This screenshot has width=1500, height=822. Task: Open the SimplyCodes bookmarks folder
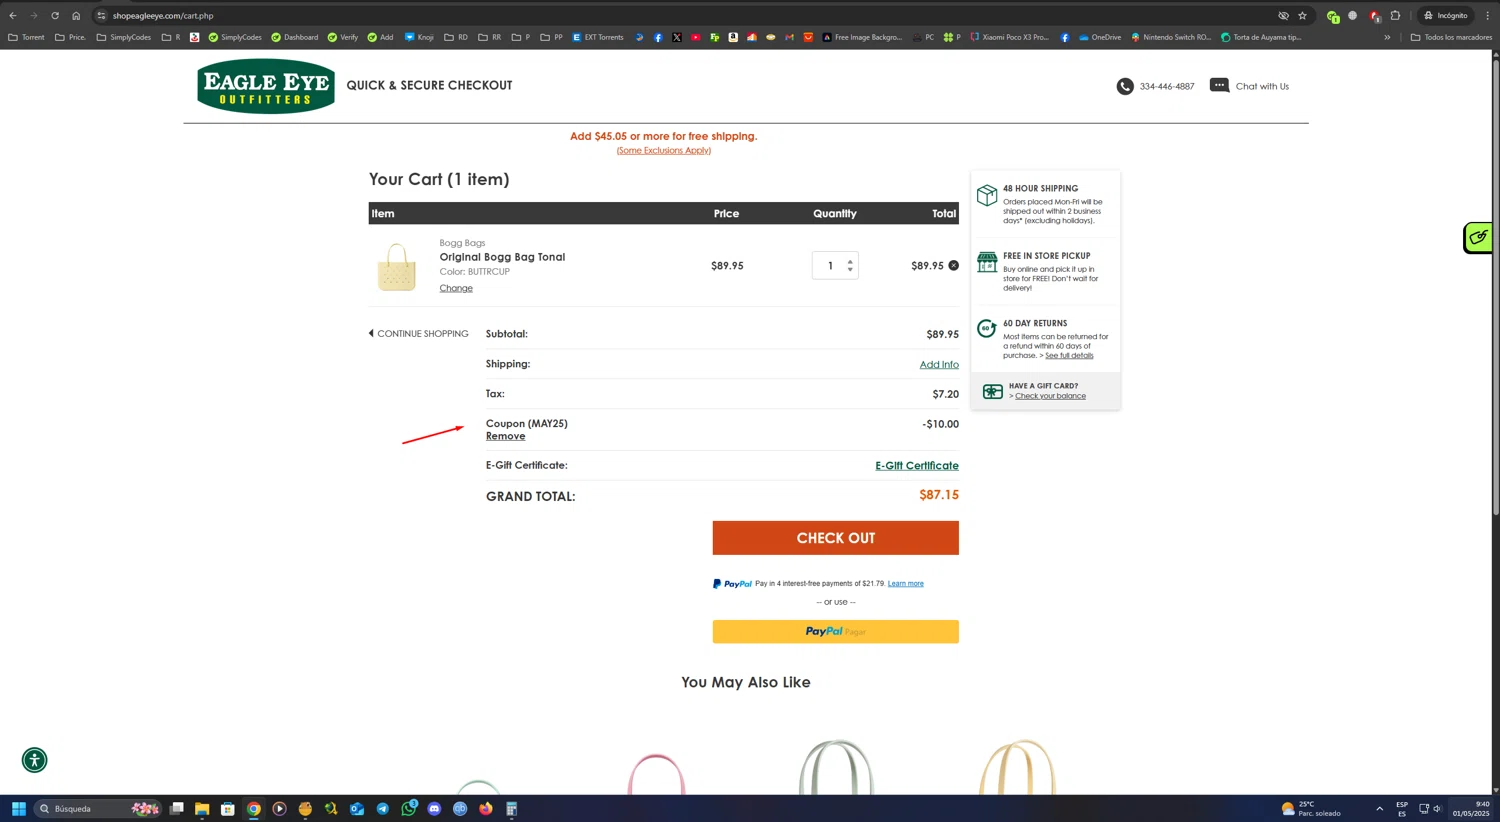click(124, 37)
